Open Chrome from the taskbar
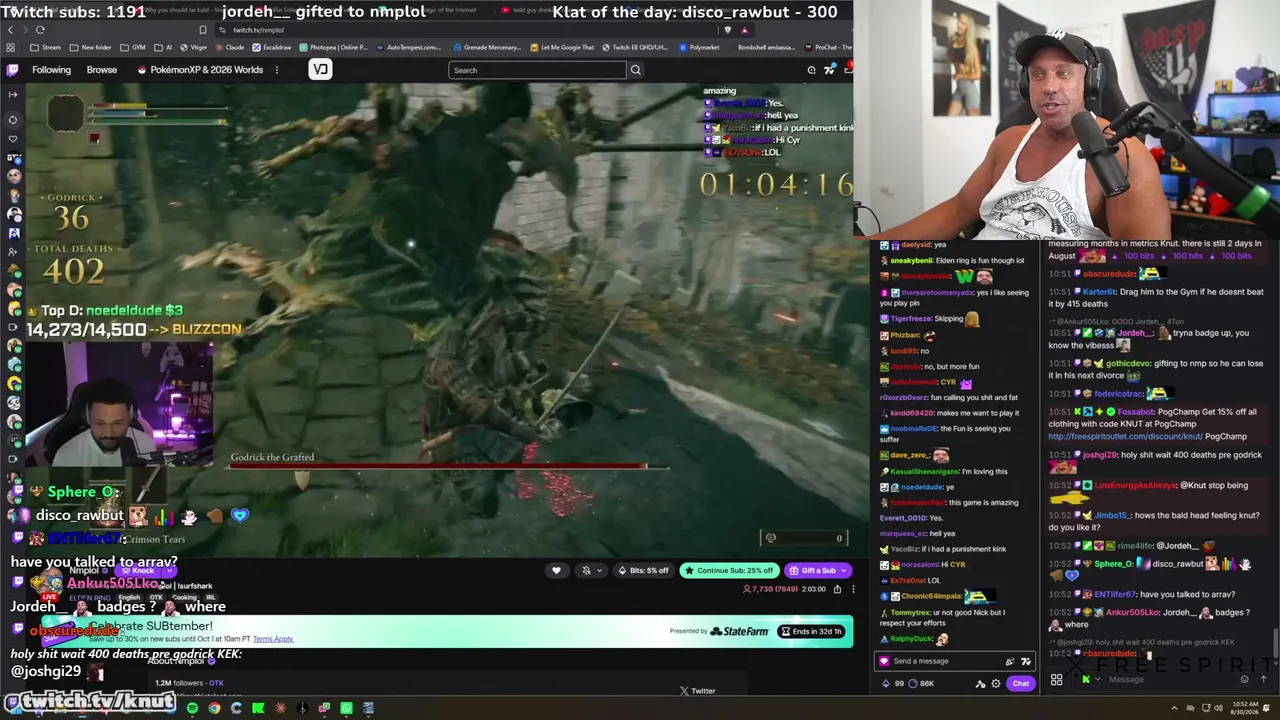 (214, 708)
